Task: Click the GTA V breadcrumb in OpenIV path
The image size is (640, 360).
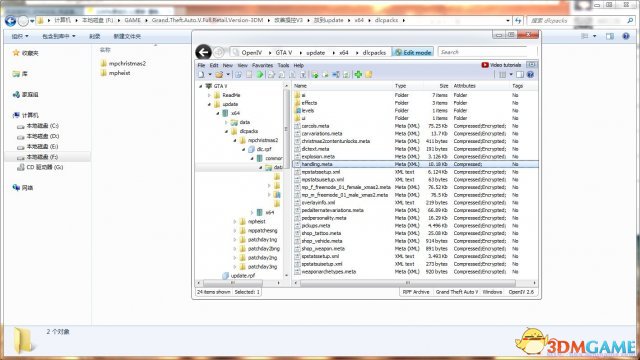Action: [x=284, y=53]
